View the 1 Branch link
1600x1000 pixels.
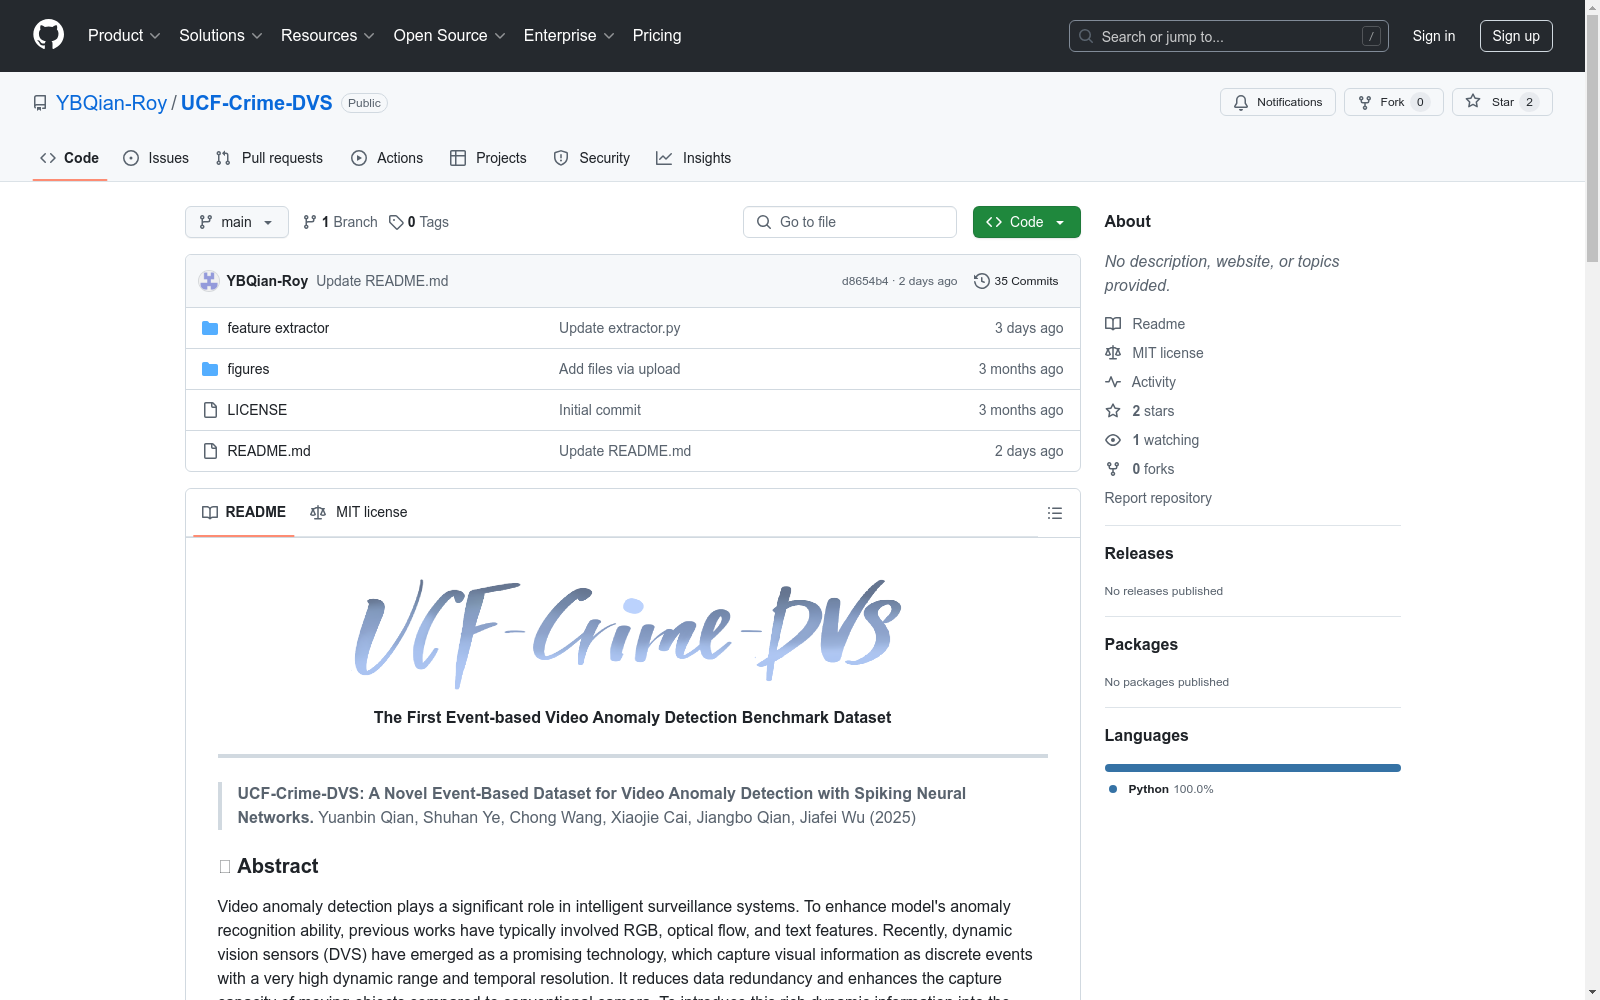[x=340, y=222]
